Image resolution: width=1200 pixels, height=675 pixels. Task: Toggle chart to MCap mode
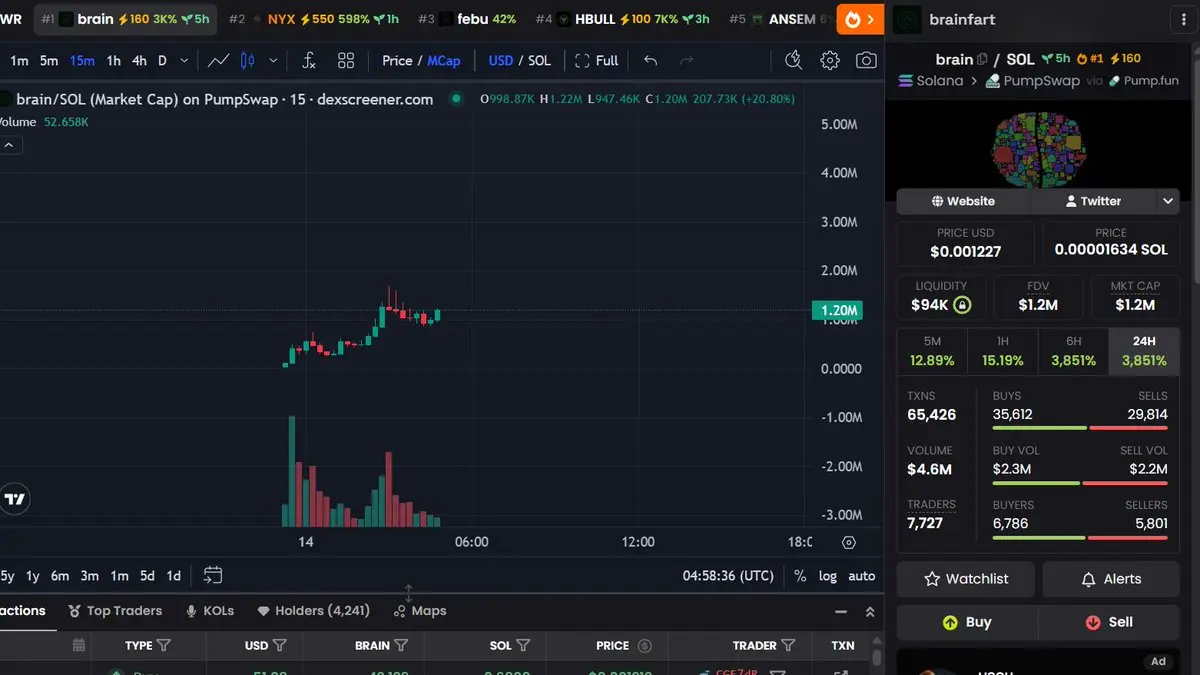click(444, 60)
